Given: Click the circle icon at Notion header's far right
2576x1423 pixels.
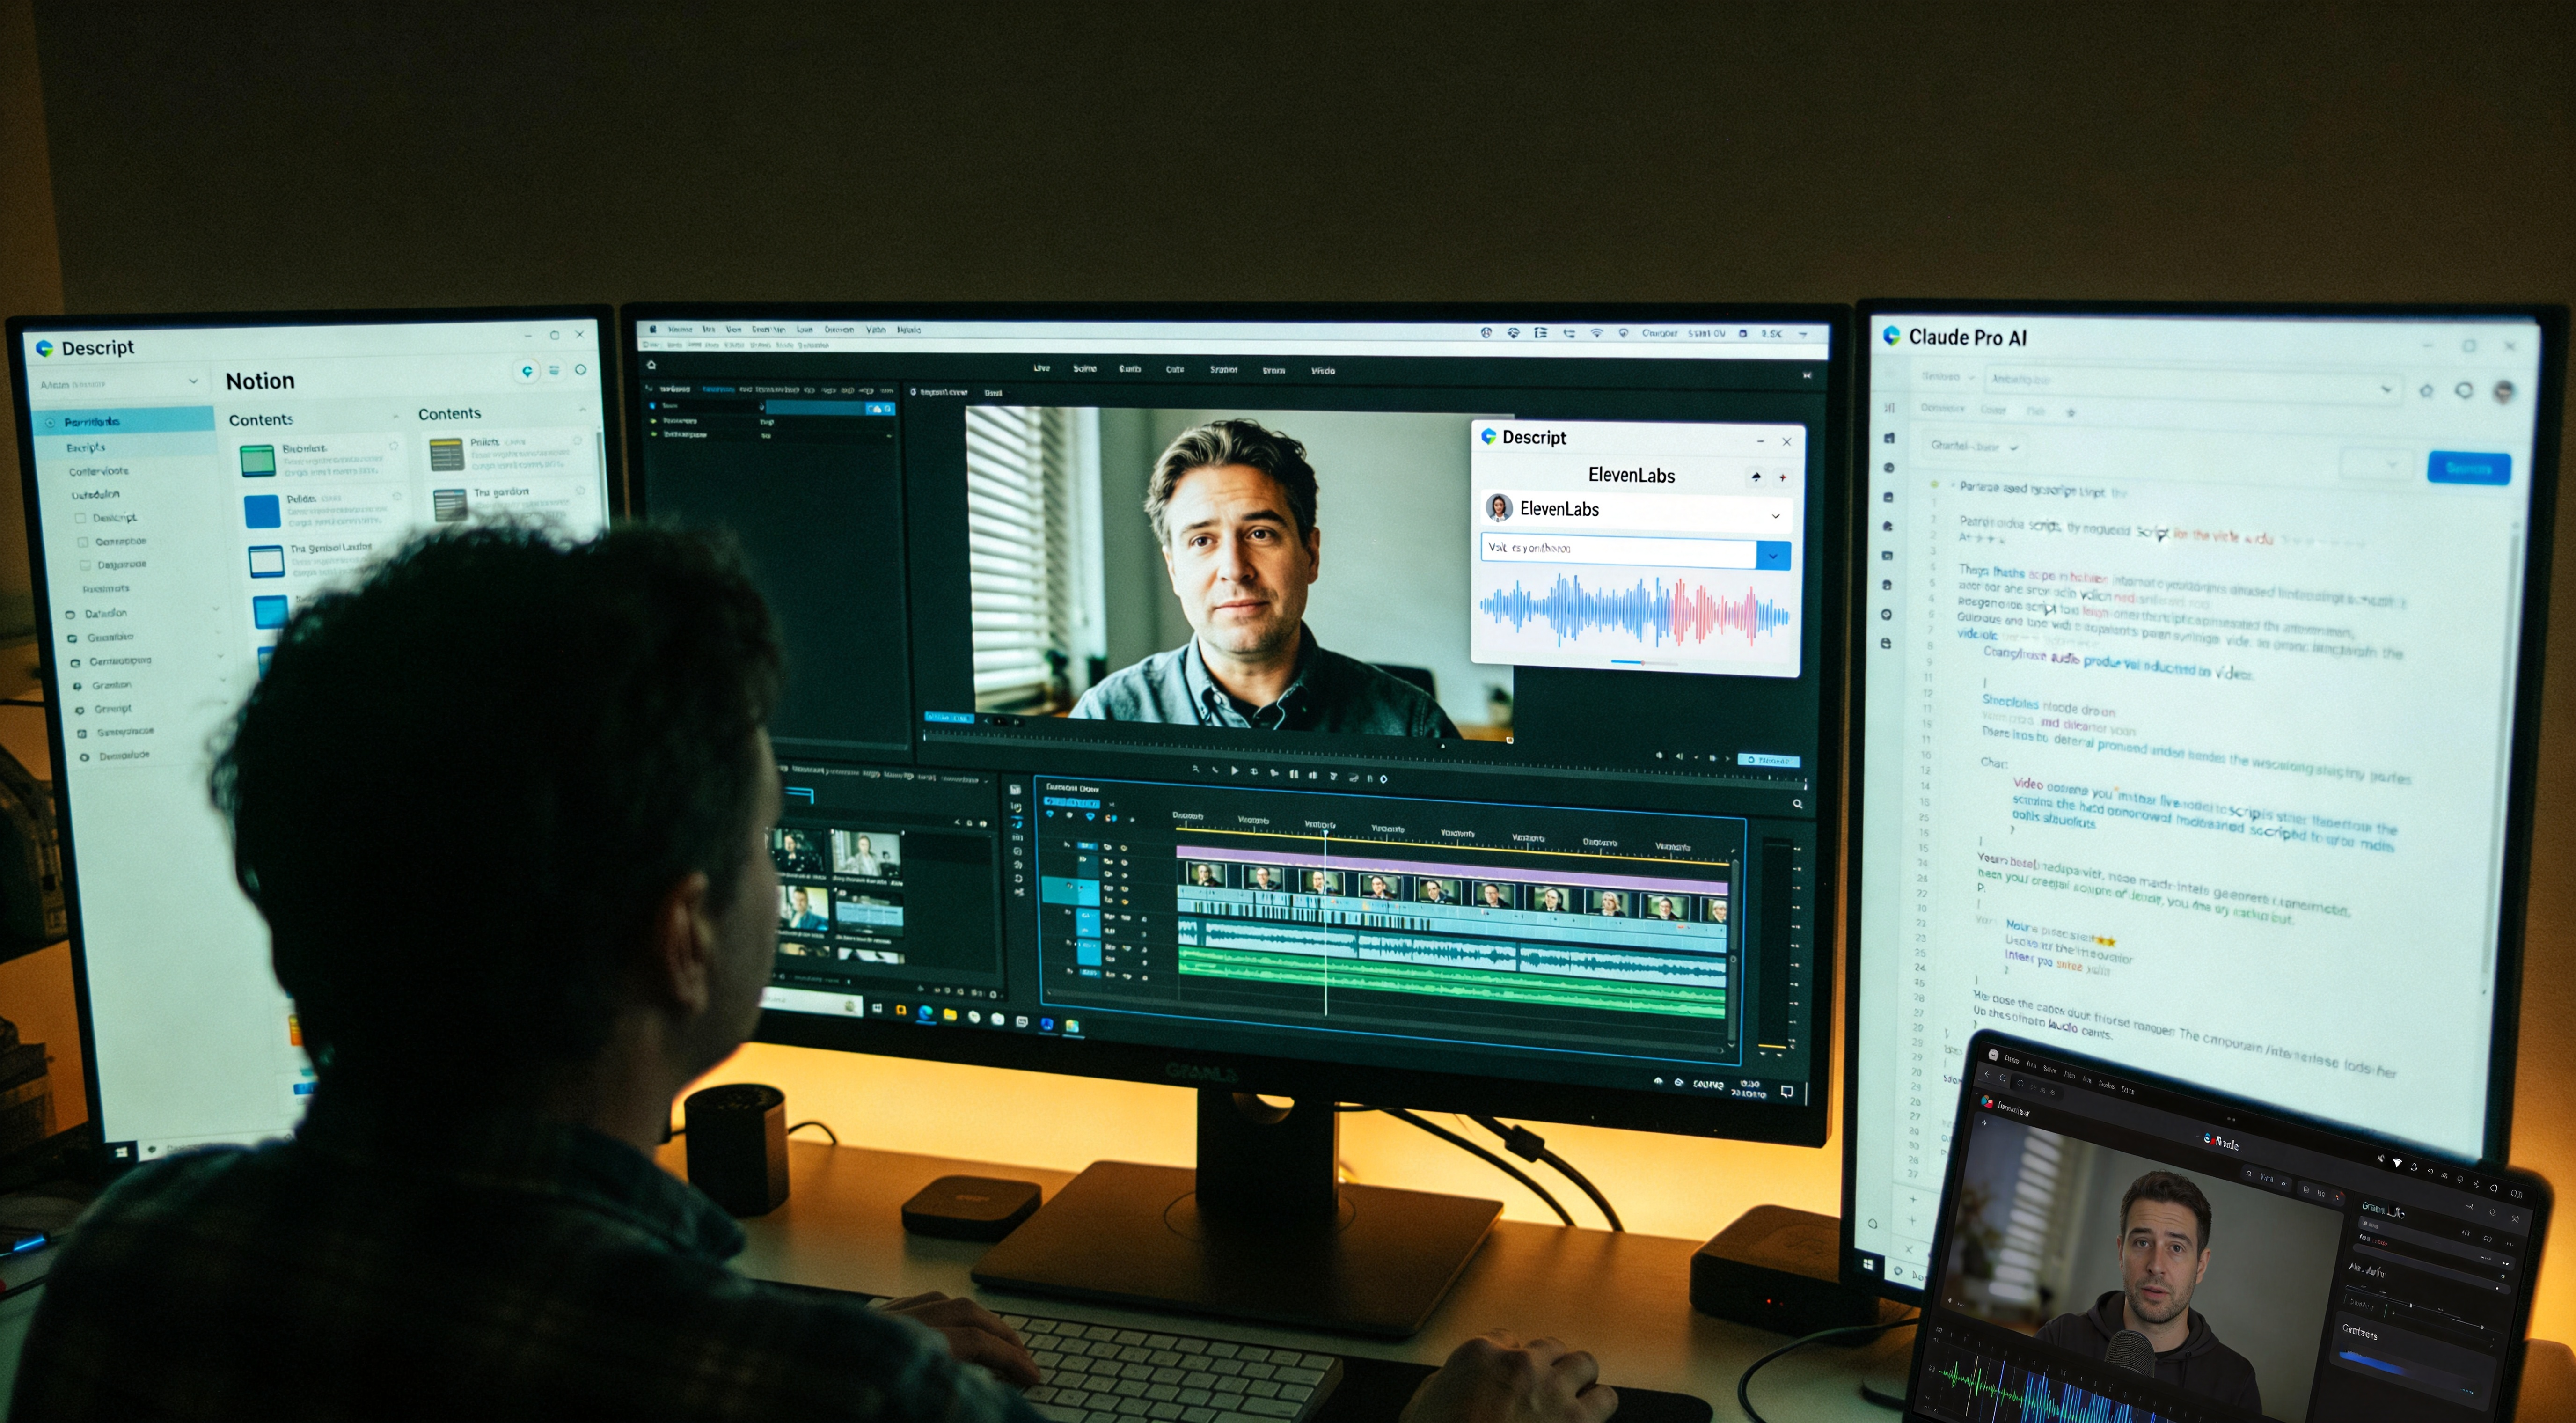Looking at the screenshot, I should 580,370.
